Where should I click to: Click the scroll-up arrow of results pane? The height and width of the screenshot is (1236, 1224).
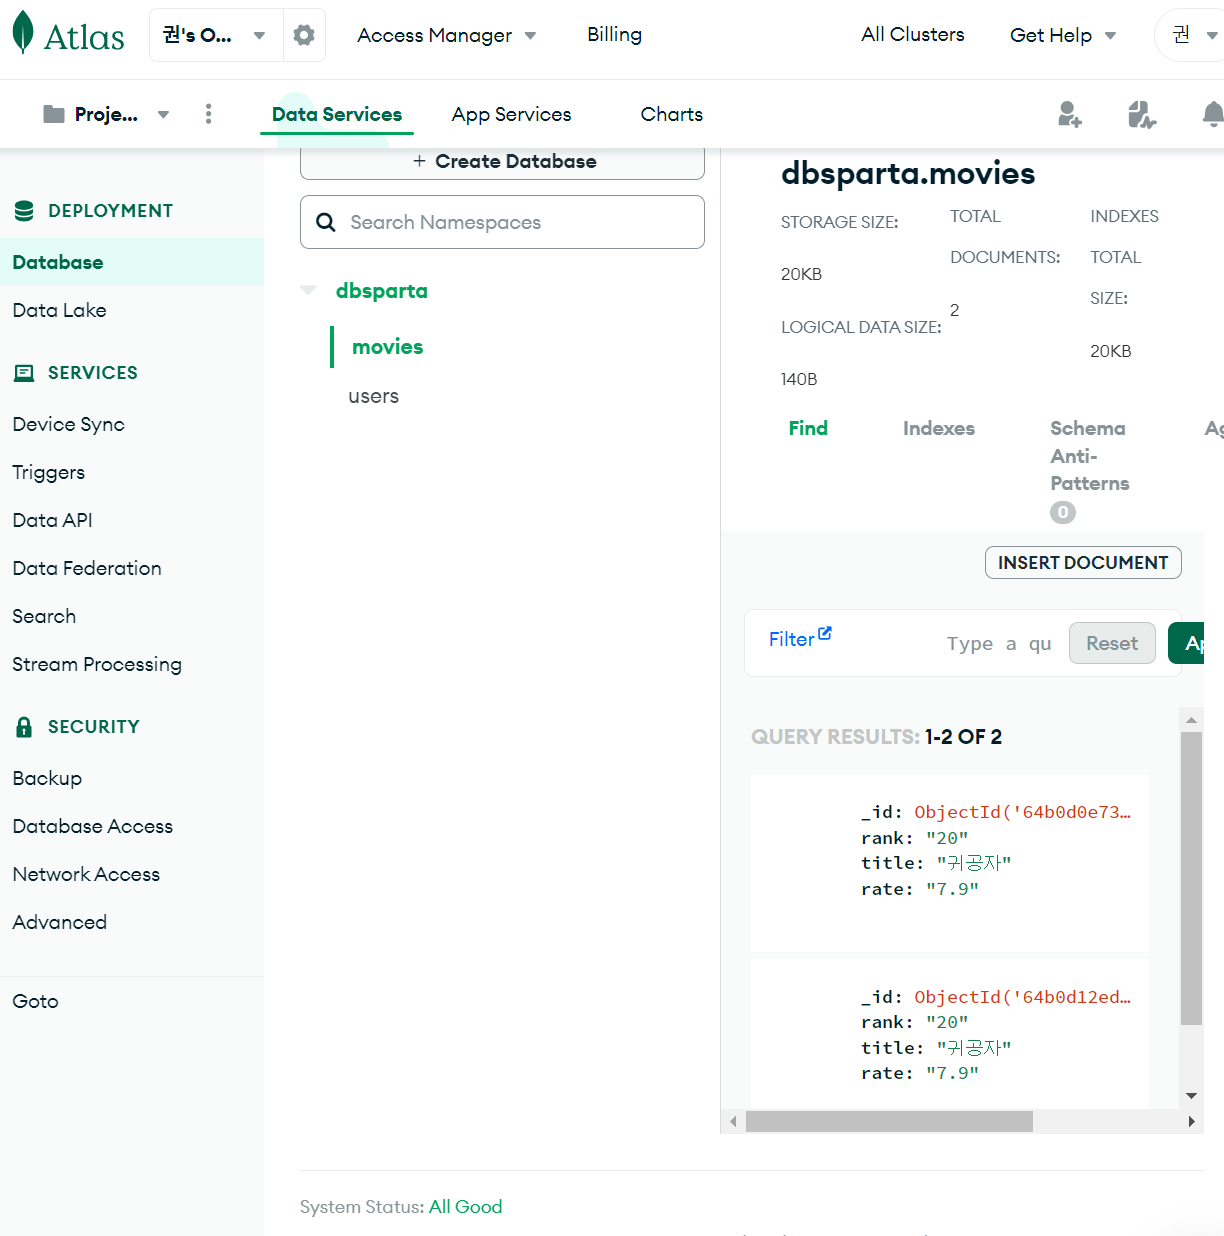[1191, 719]
